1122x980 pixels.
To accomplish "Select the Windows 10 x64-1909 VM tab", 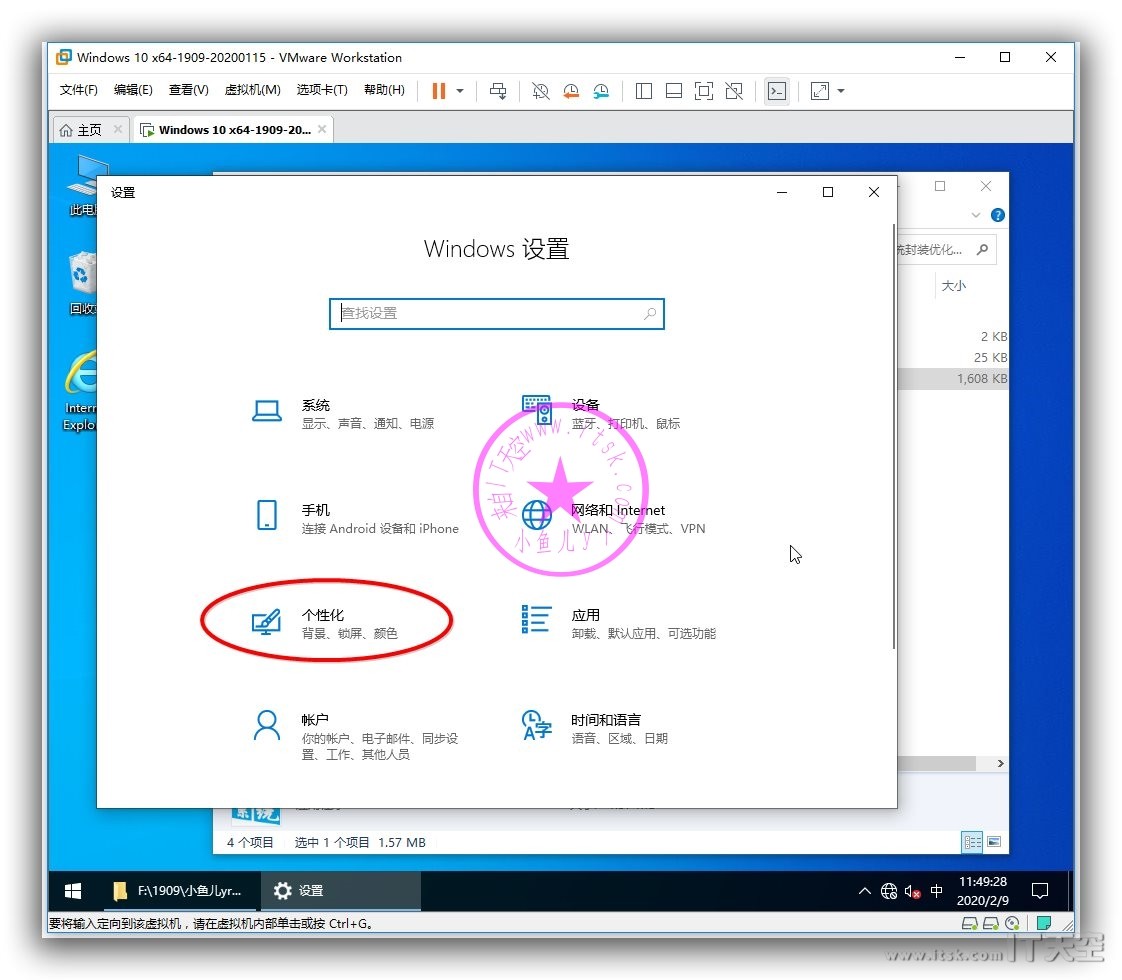I will [234, 129].
